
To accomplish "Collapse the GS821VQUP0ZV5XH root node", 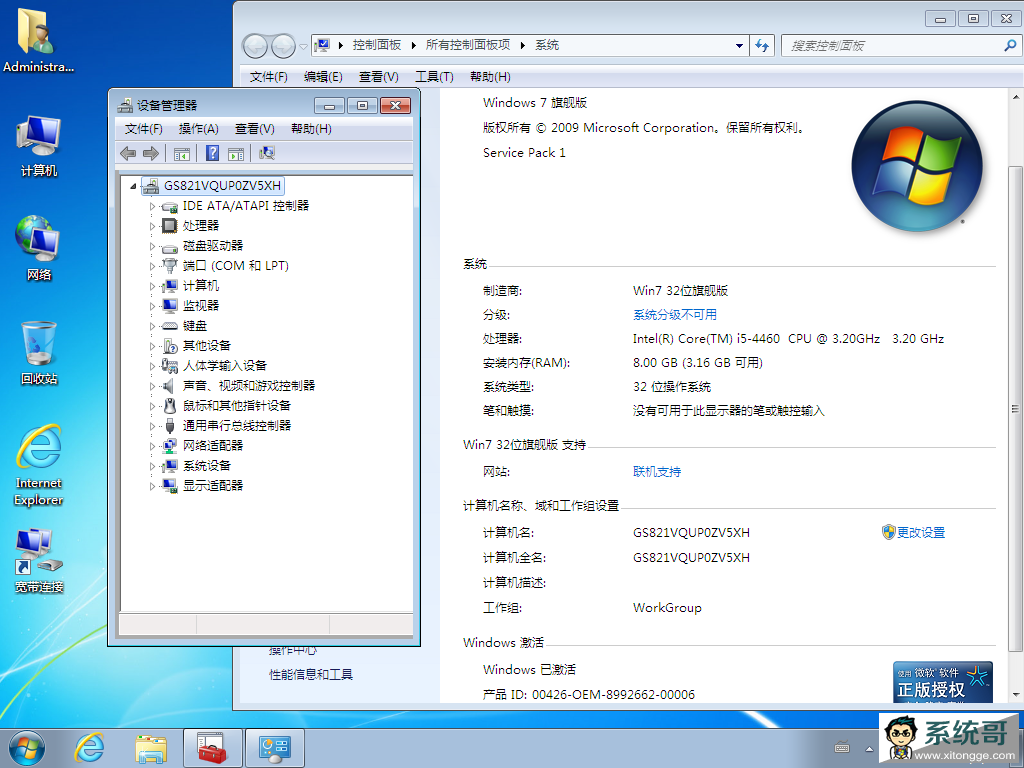I will tap(133, 186).
